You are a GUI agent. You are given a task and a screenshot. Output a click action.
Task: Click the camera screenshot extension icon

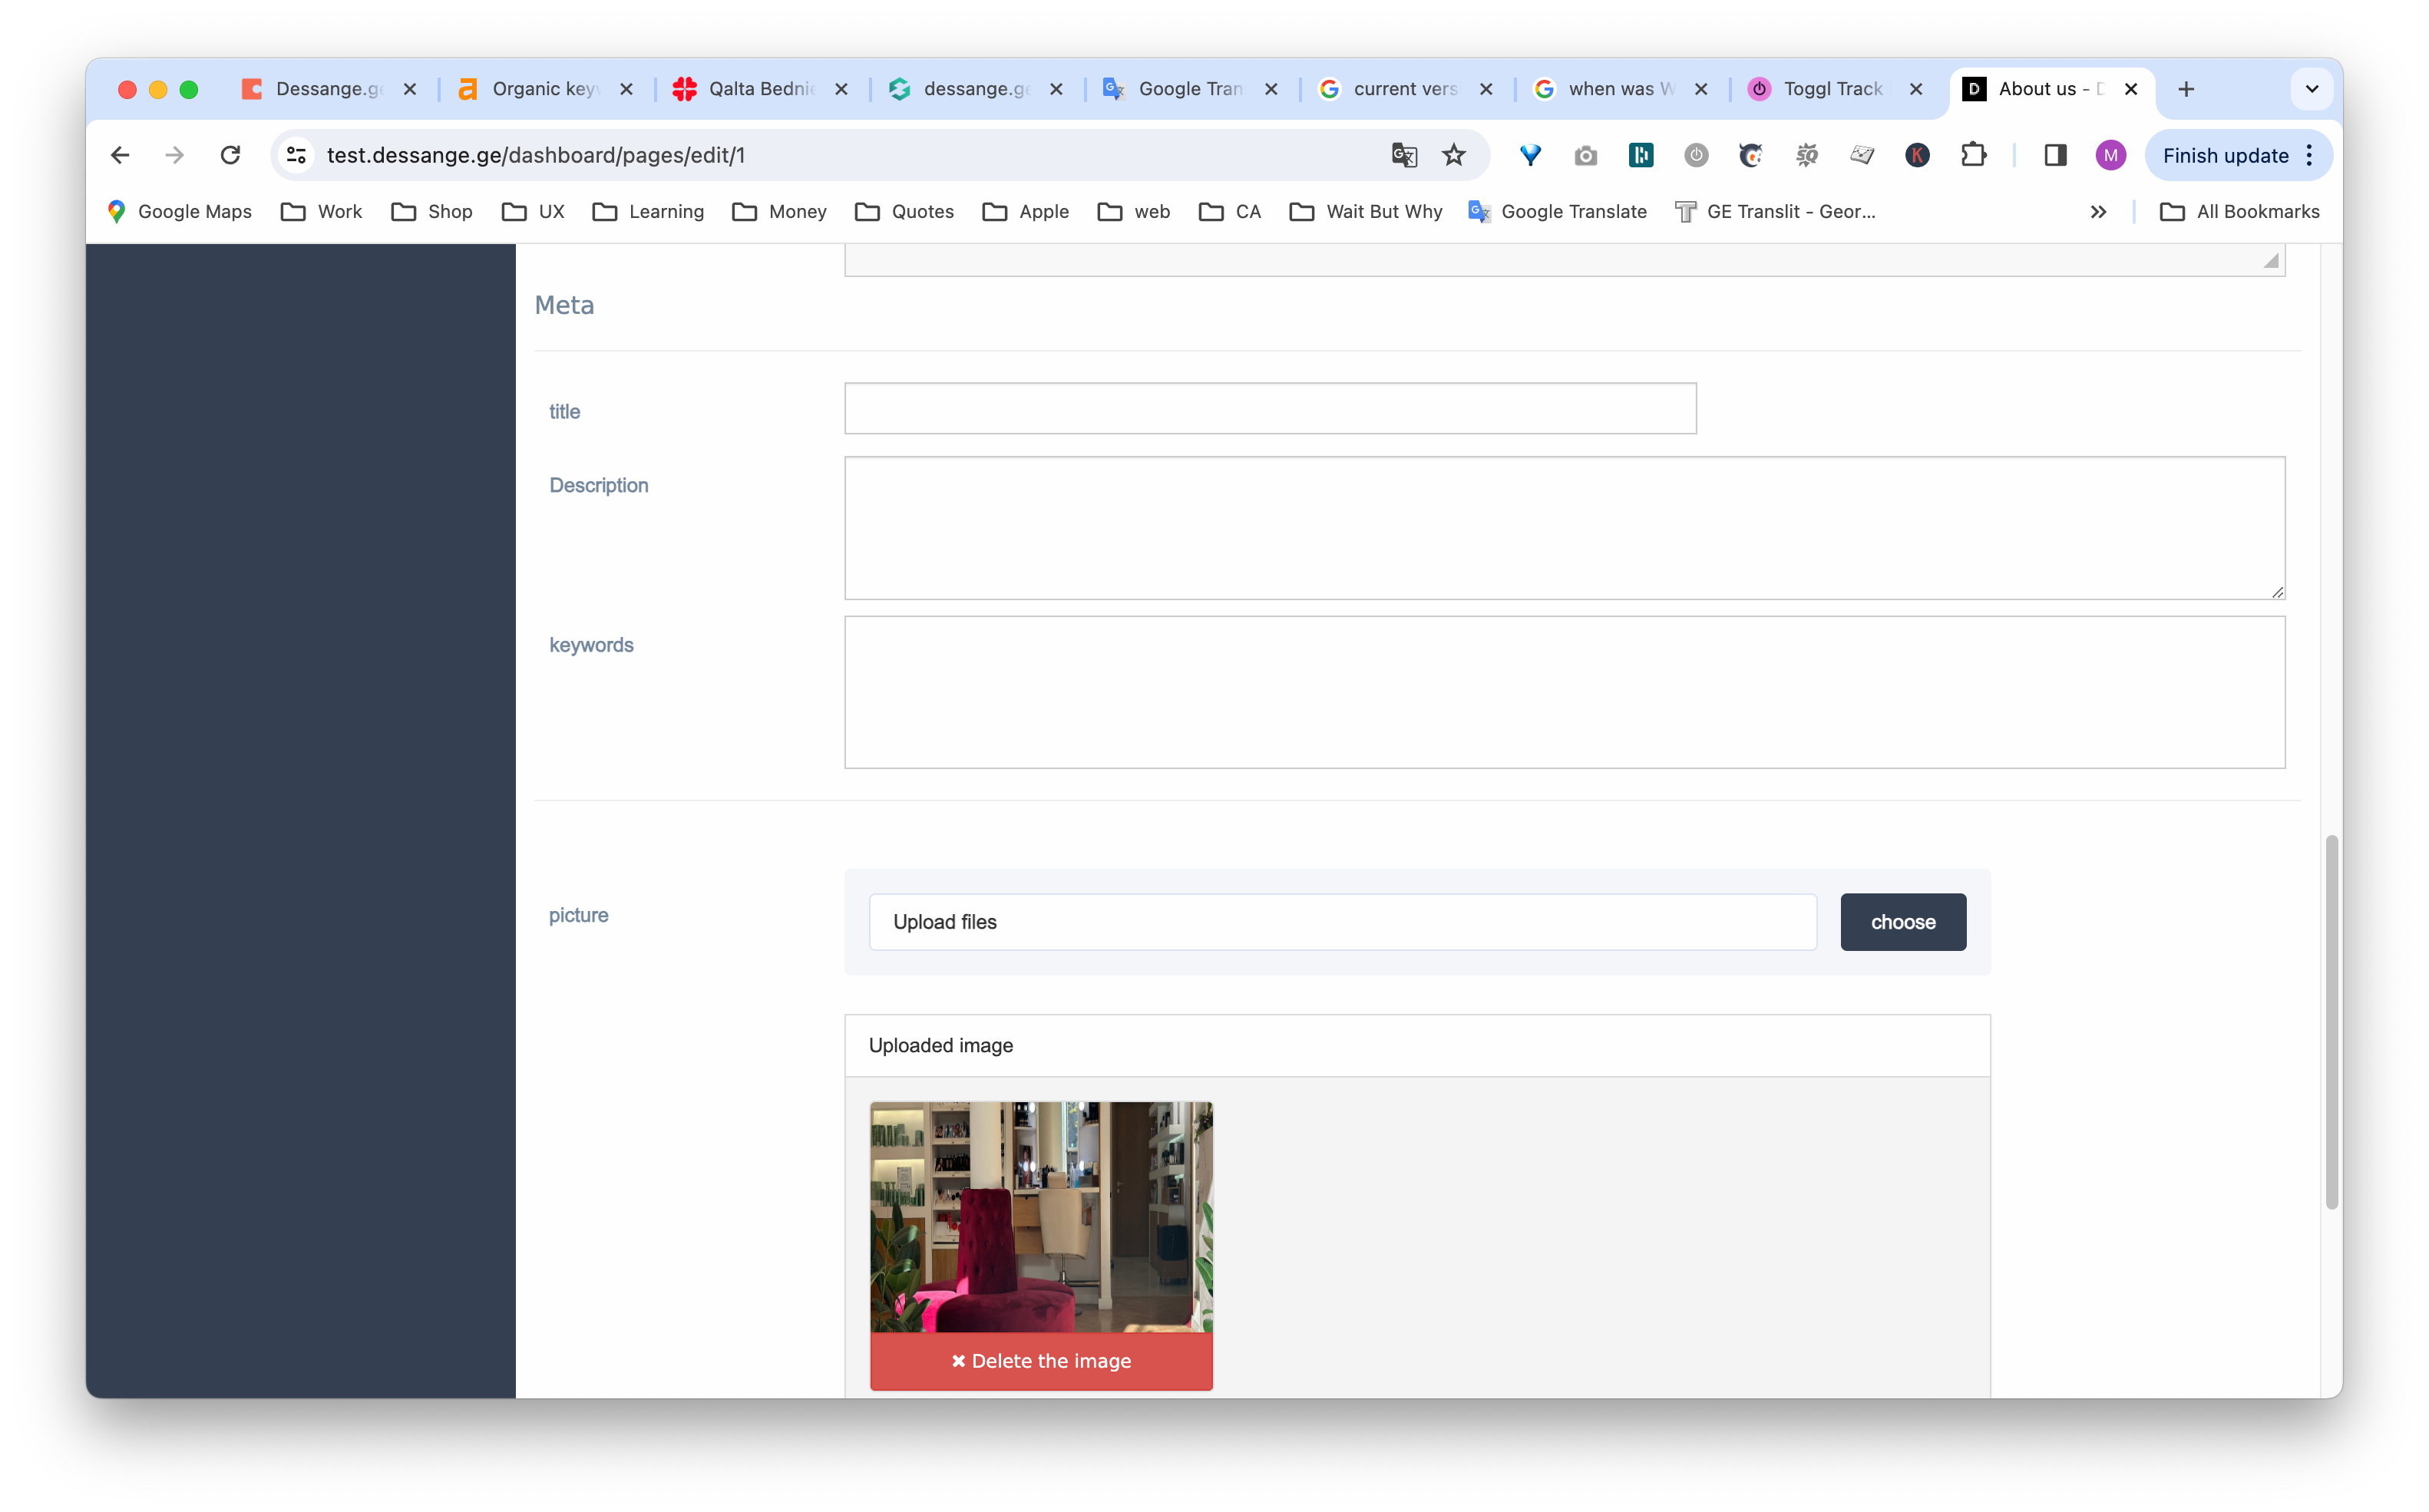click(x=1585, y=155)
